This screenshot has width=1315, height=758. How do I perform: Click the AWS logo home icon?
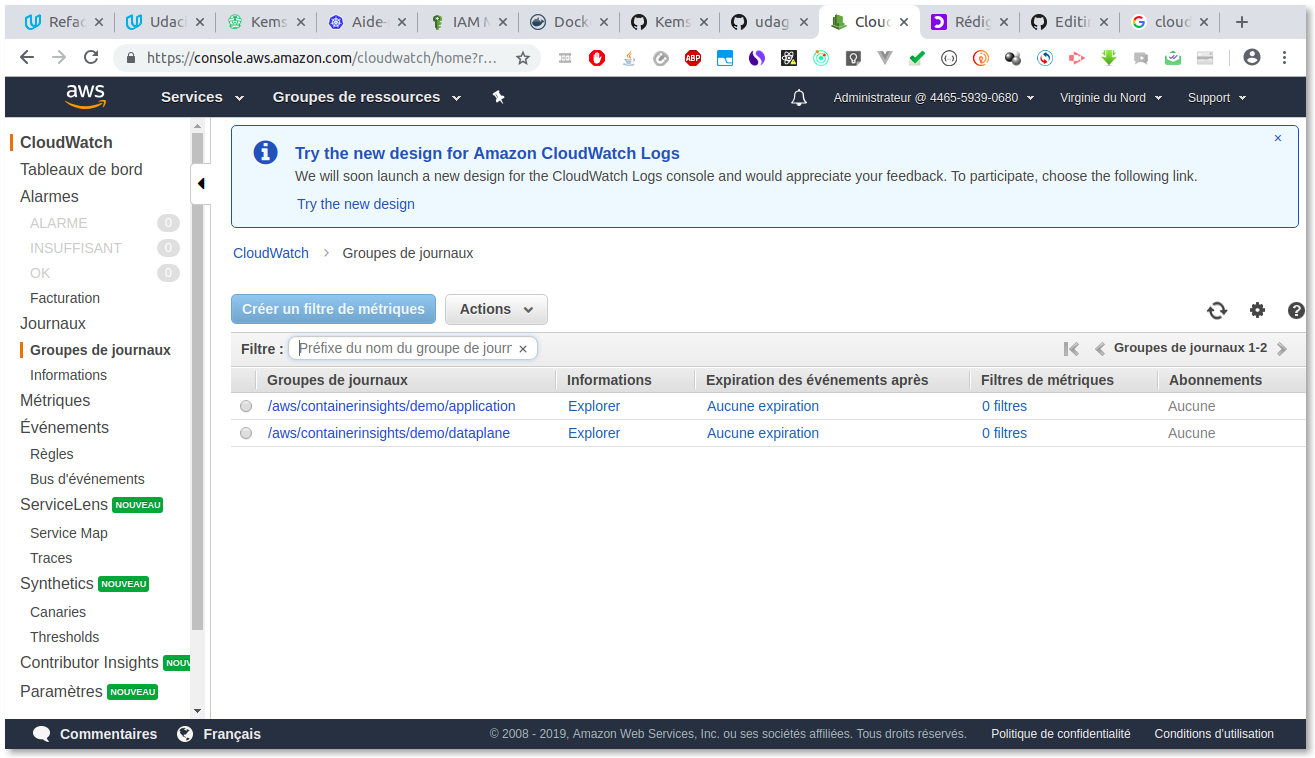click(x=85, y=96)
